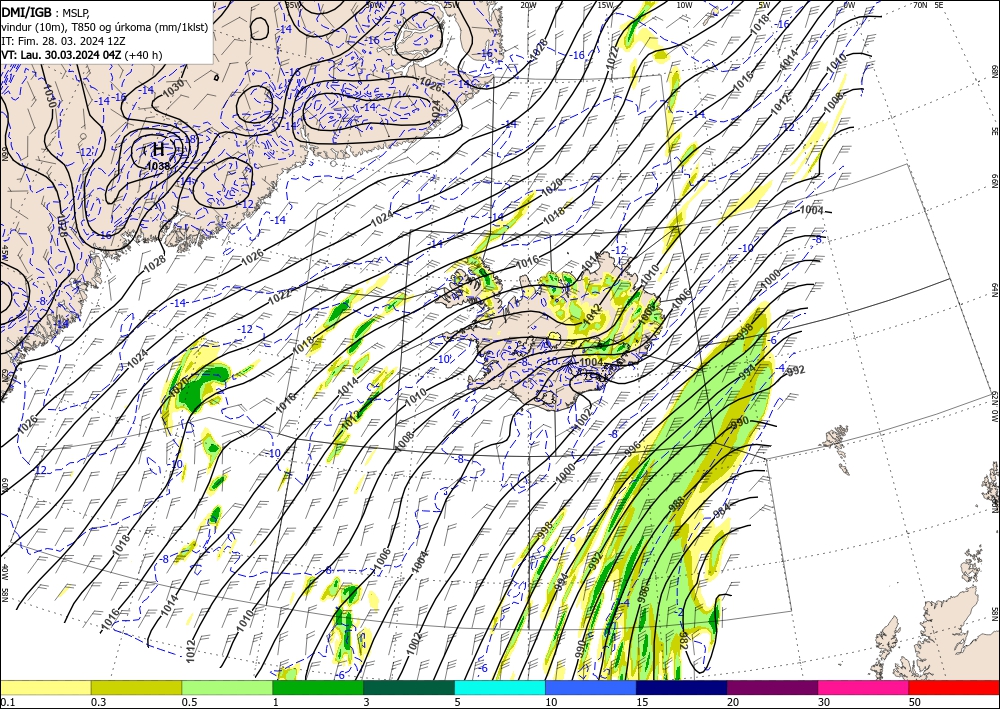Click the '30' legend value
The image size is (1000, 709).
pyautogui.click(x=825, y=702)
